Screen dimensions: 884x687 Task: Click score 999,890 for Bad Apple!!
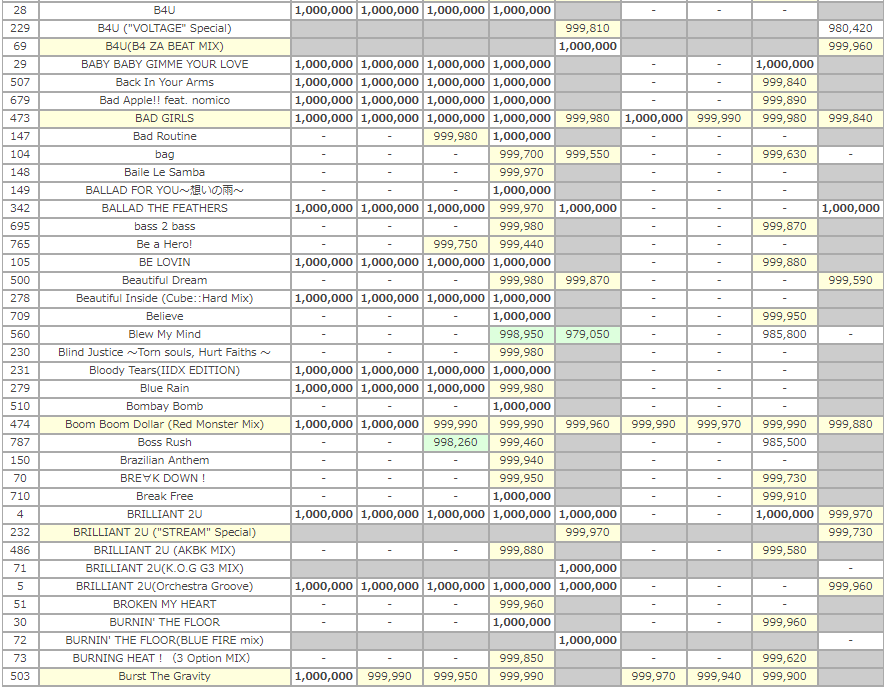click(x=784, y=100)
